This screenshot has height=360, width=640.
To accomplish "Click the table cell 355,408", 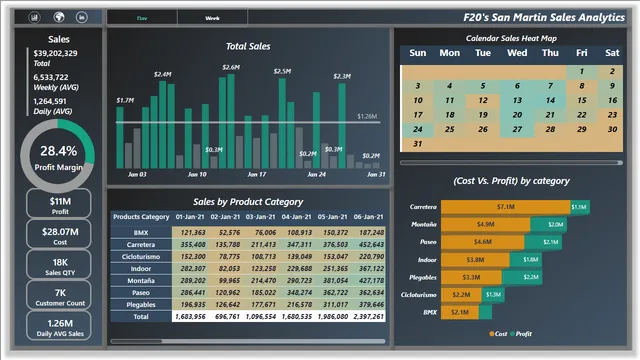I will [193, 244].
